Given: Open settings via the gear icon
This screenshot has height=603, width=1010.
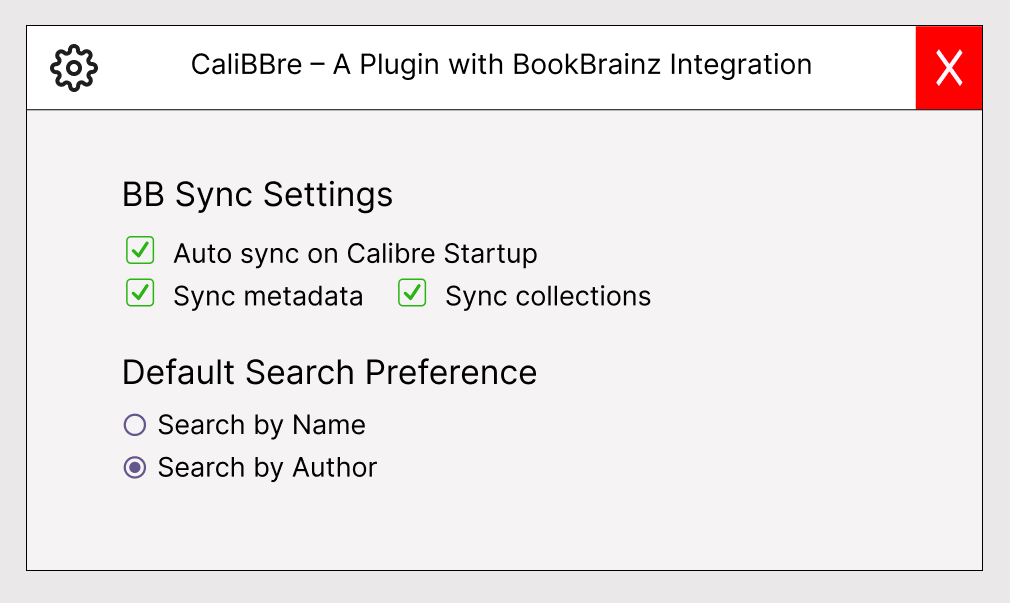Looking at the screenshot, I should click(74, 68).
